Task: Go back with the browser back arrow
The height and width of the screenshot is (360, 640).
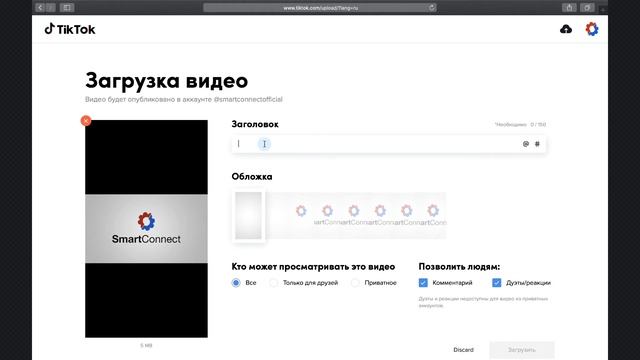Action: tap(40, 7)
